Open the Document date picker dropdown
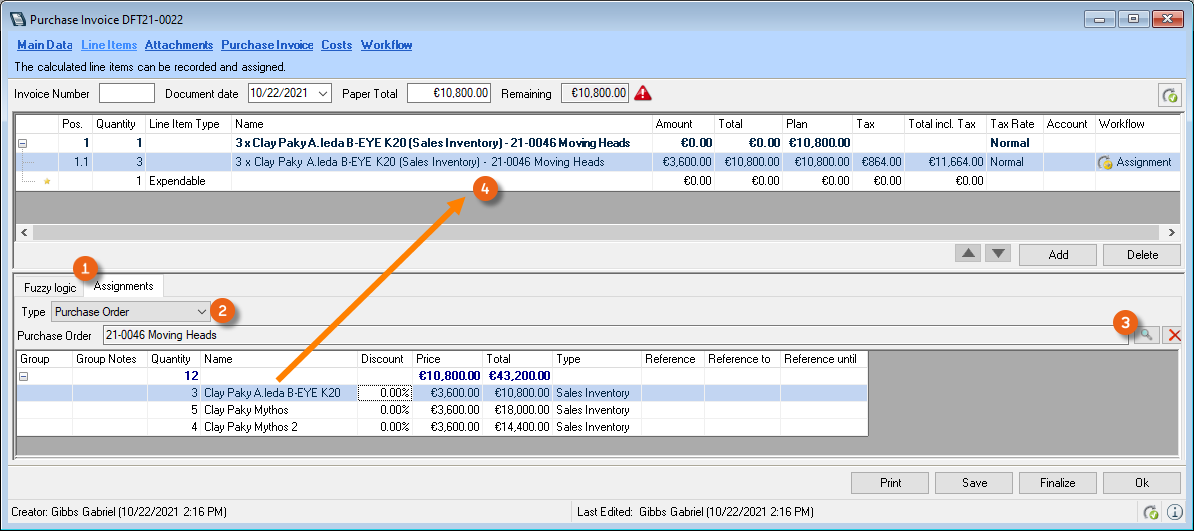Image resolution: width=1194 pixels, height=531 pixels. point(322,94)
